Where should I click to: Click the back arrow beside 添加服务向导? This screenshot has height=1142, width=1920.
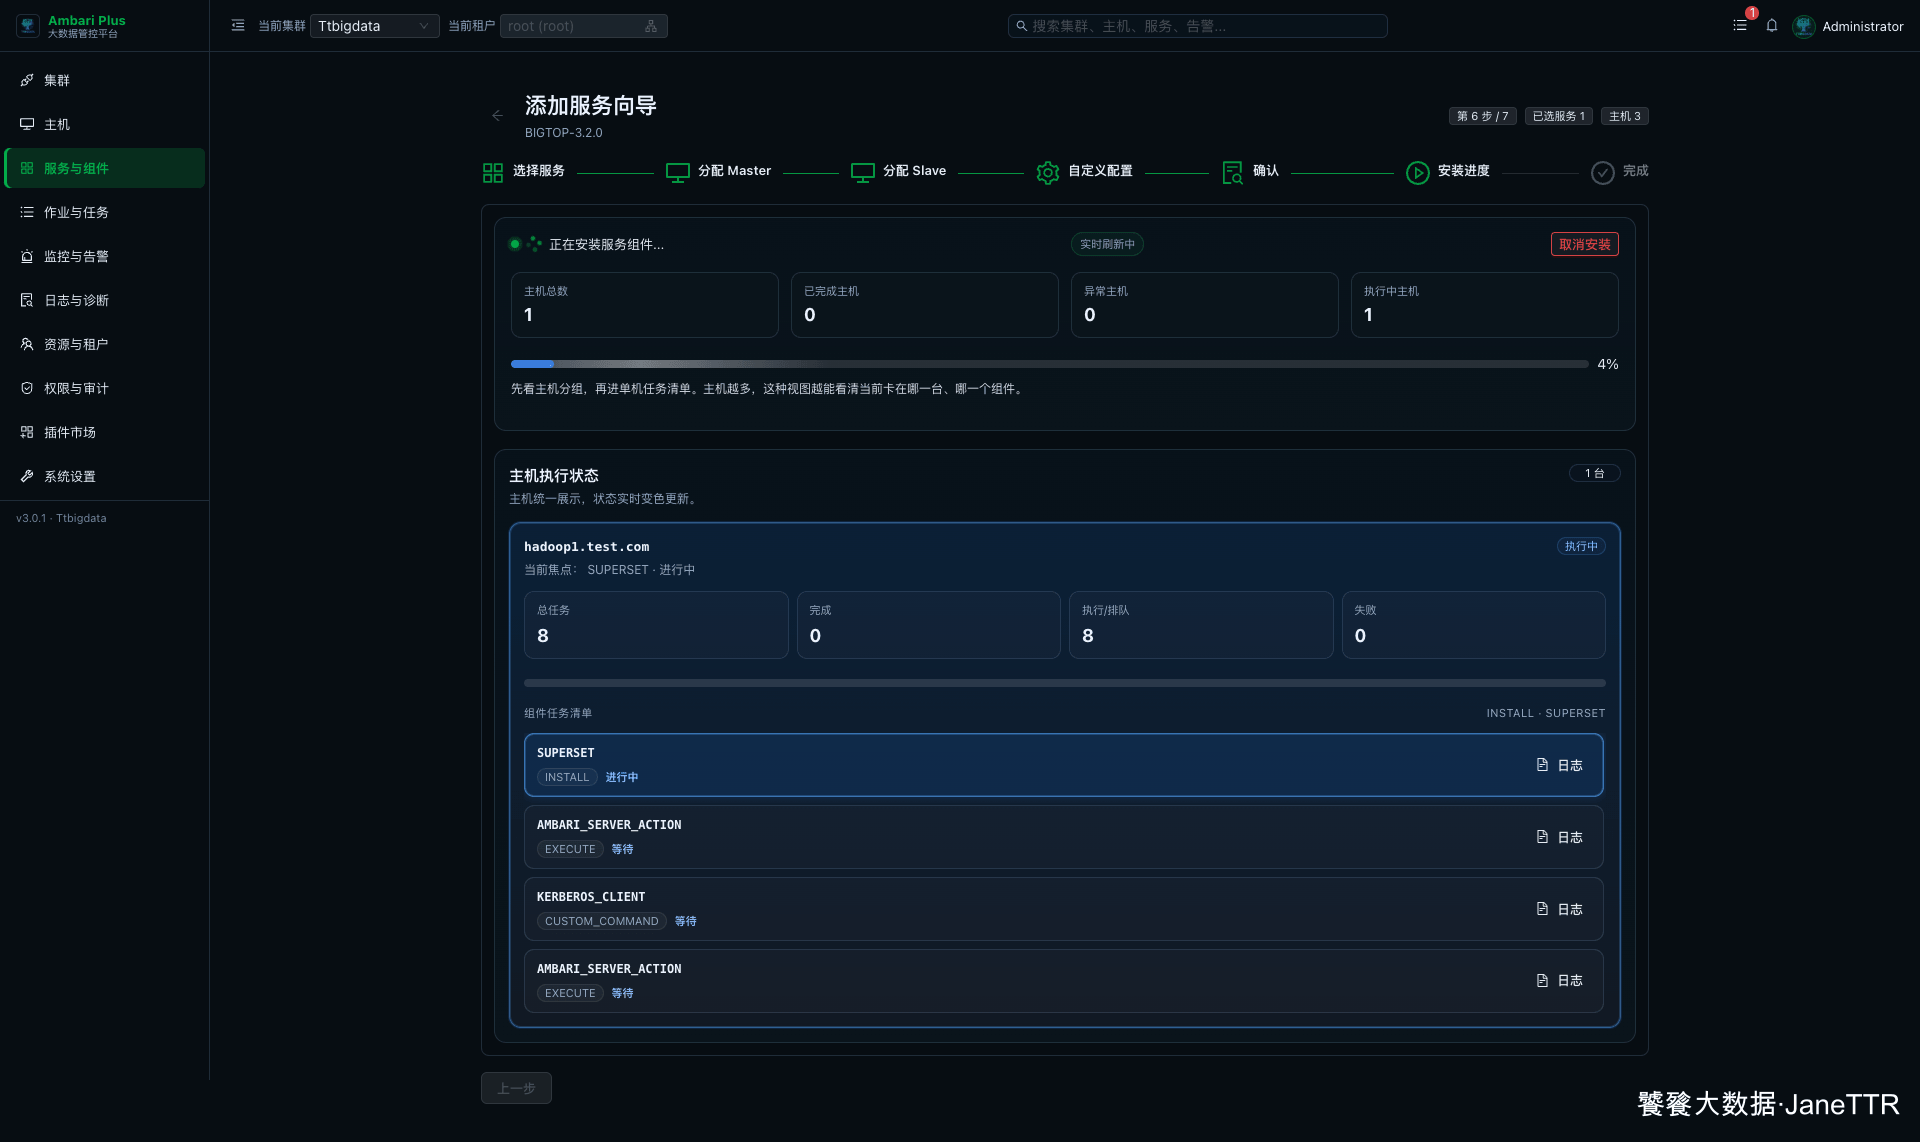[497, 116]
